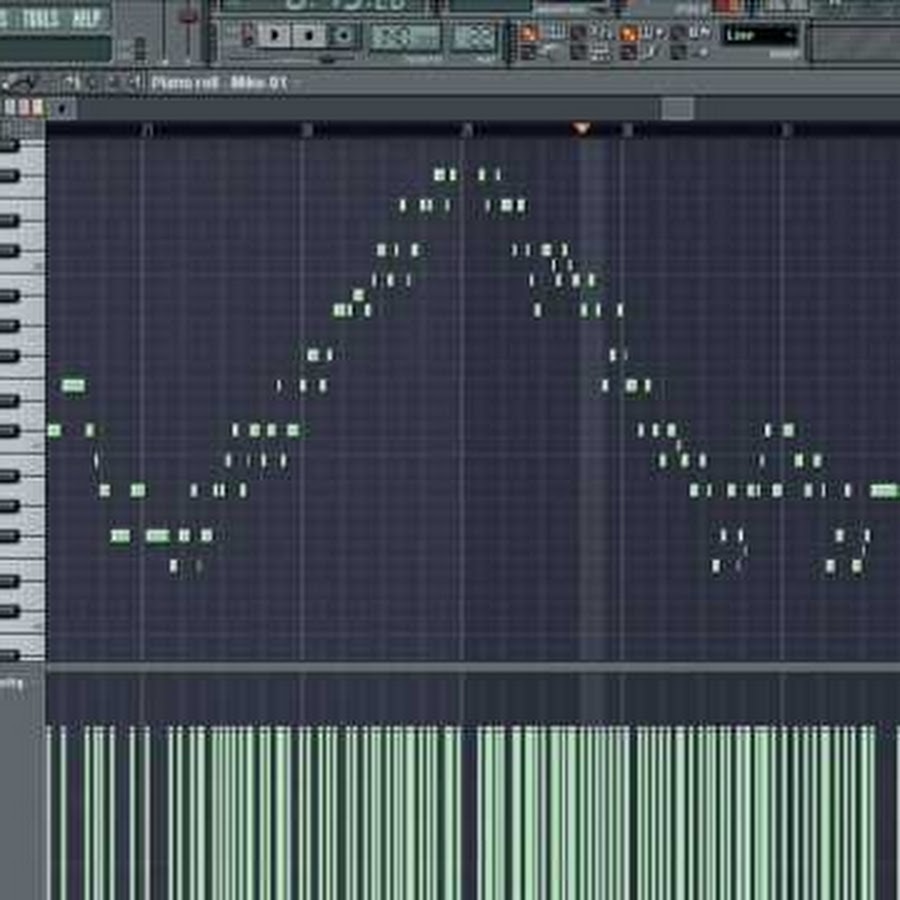Expand color group dropdown arrow under title bar
This screenshot has height=900, width=900.
tap(62, 108)
